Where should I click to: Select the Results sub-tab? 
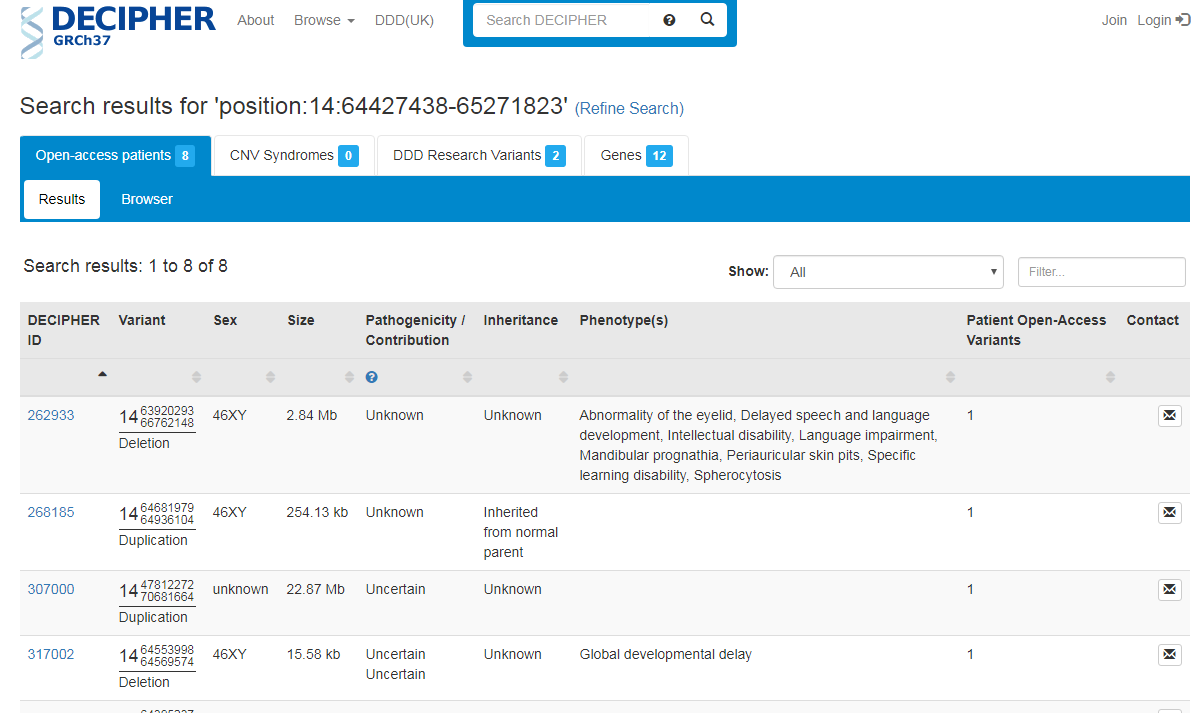pos(62,199)
